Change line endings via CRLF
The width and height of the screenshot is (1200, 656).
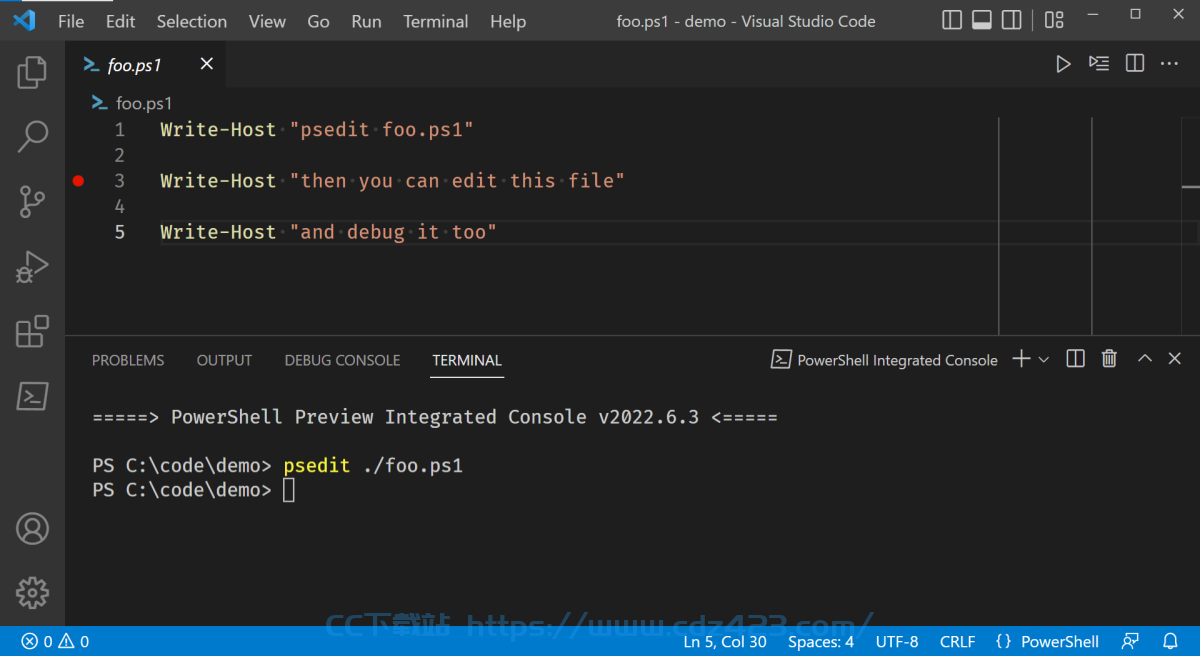click(957, 642)
